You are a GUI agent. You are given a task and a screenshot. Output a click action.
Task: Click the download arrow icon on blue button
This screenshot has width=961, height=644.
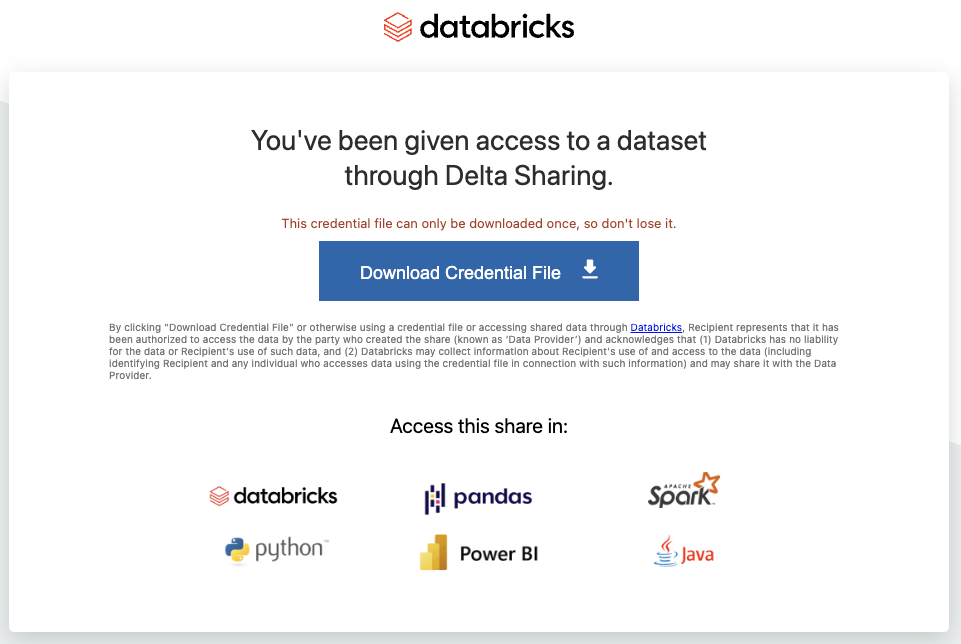click(x=590, y=269)
